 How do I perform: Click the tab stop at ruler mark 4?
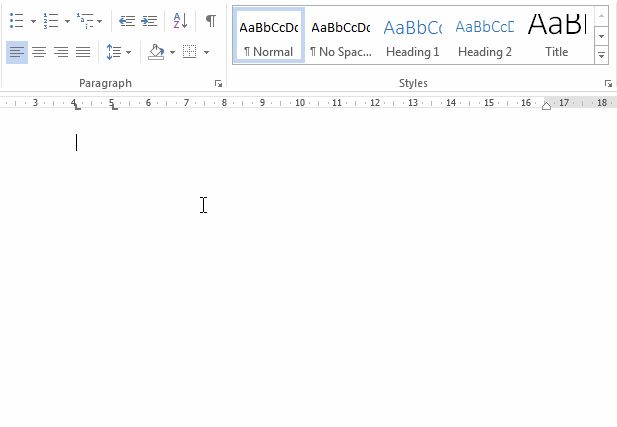pos(78,106)
